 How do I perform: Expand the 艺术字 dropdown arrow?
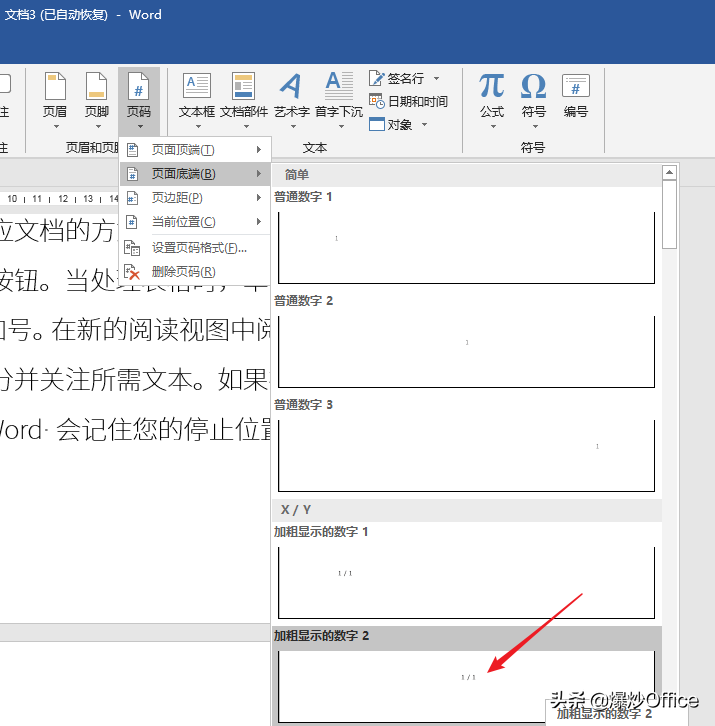click(293, 126)
